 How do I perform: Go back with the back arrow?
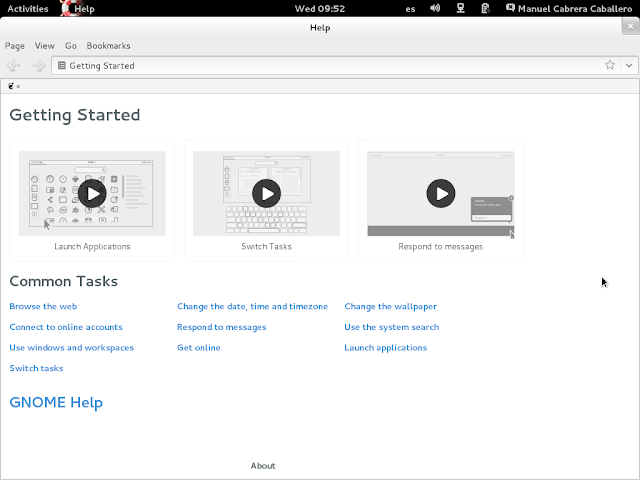coord(14,65)
